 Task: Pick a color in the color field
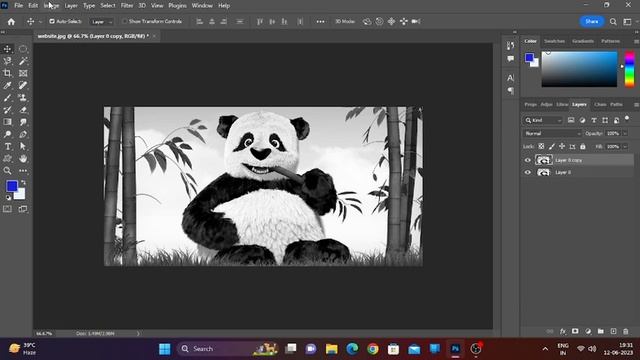pyautogui.click(x=579, y=69)
